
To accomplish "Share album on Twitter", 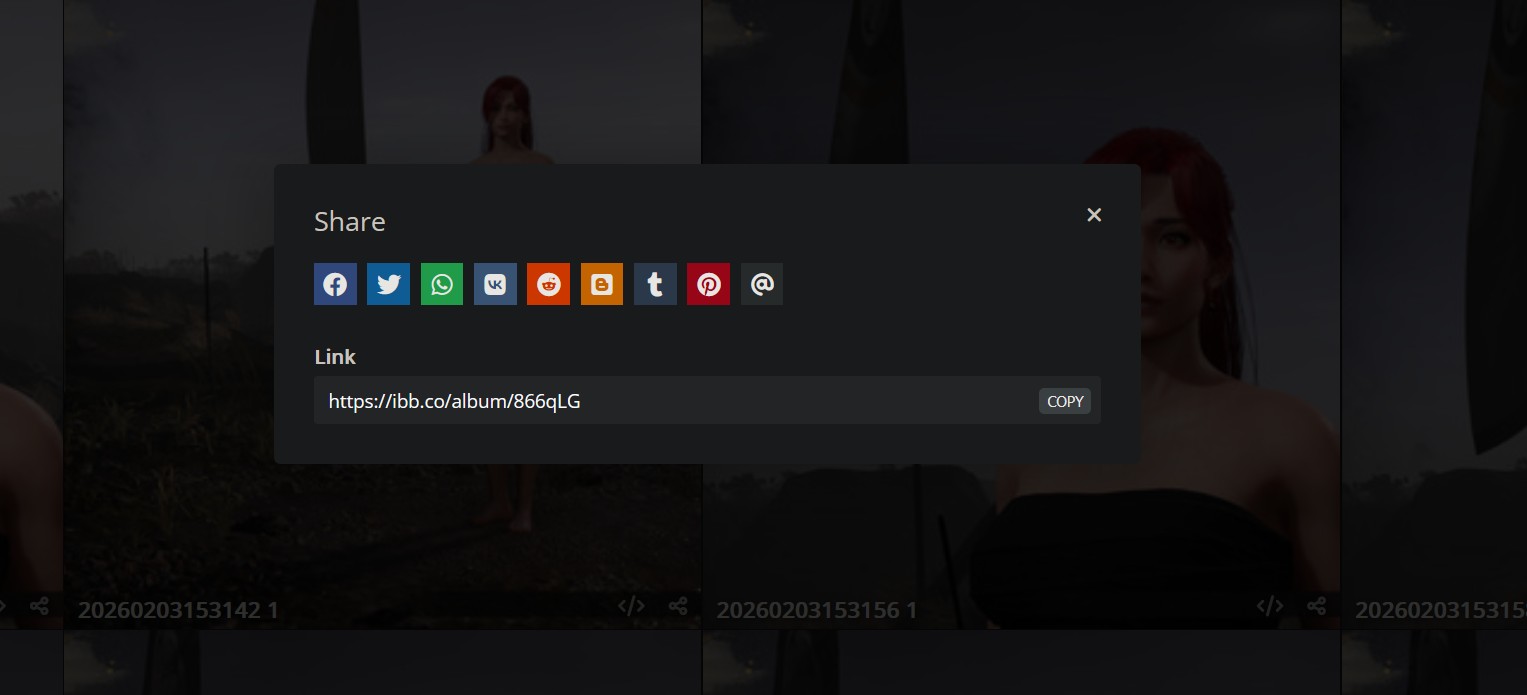I will point(388,284).
